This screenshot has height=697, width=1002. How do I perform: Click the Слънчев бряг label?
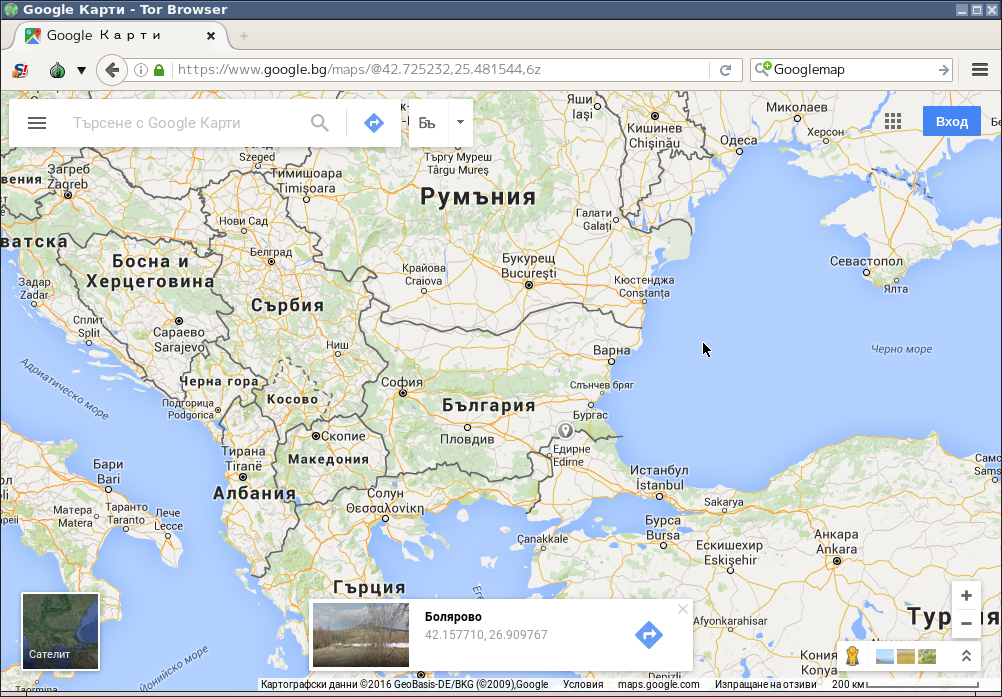[x=601, y=385]
